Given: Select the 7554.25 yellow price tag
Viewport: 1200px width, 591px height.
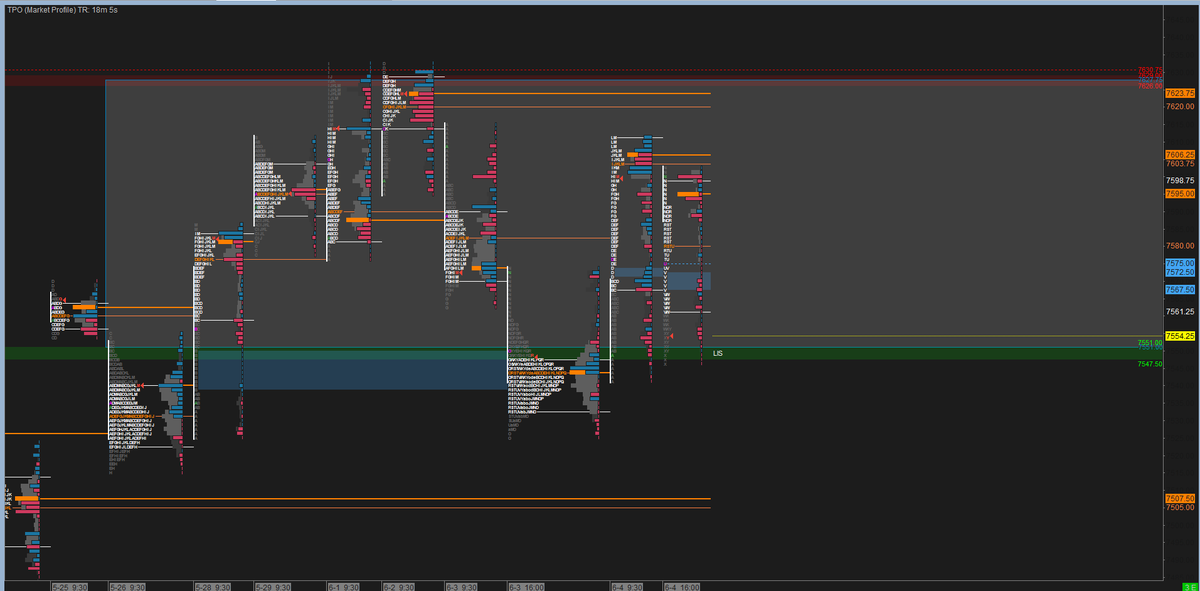Looking at the screenshot, I should (x=1181, y=336).
